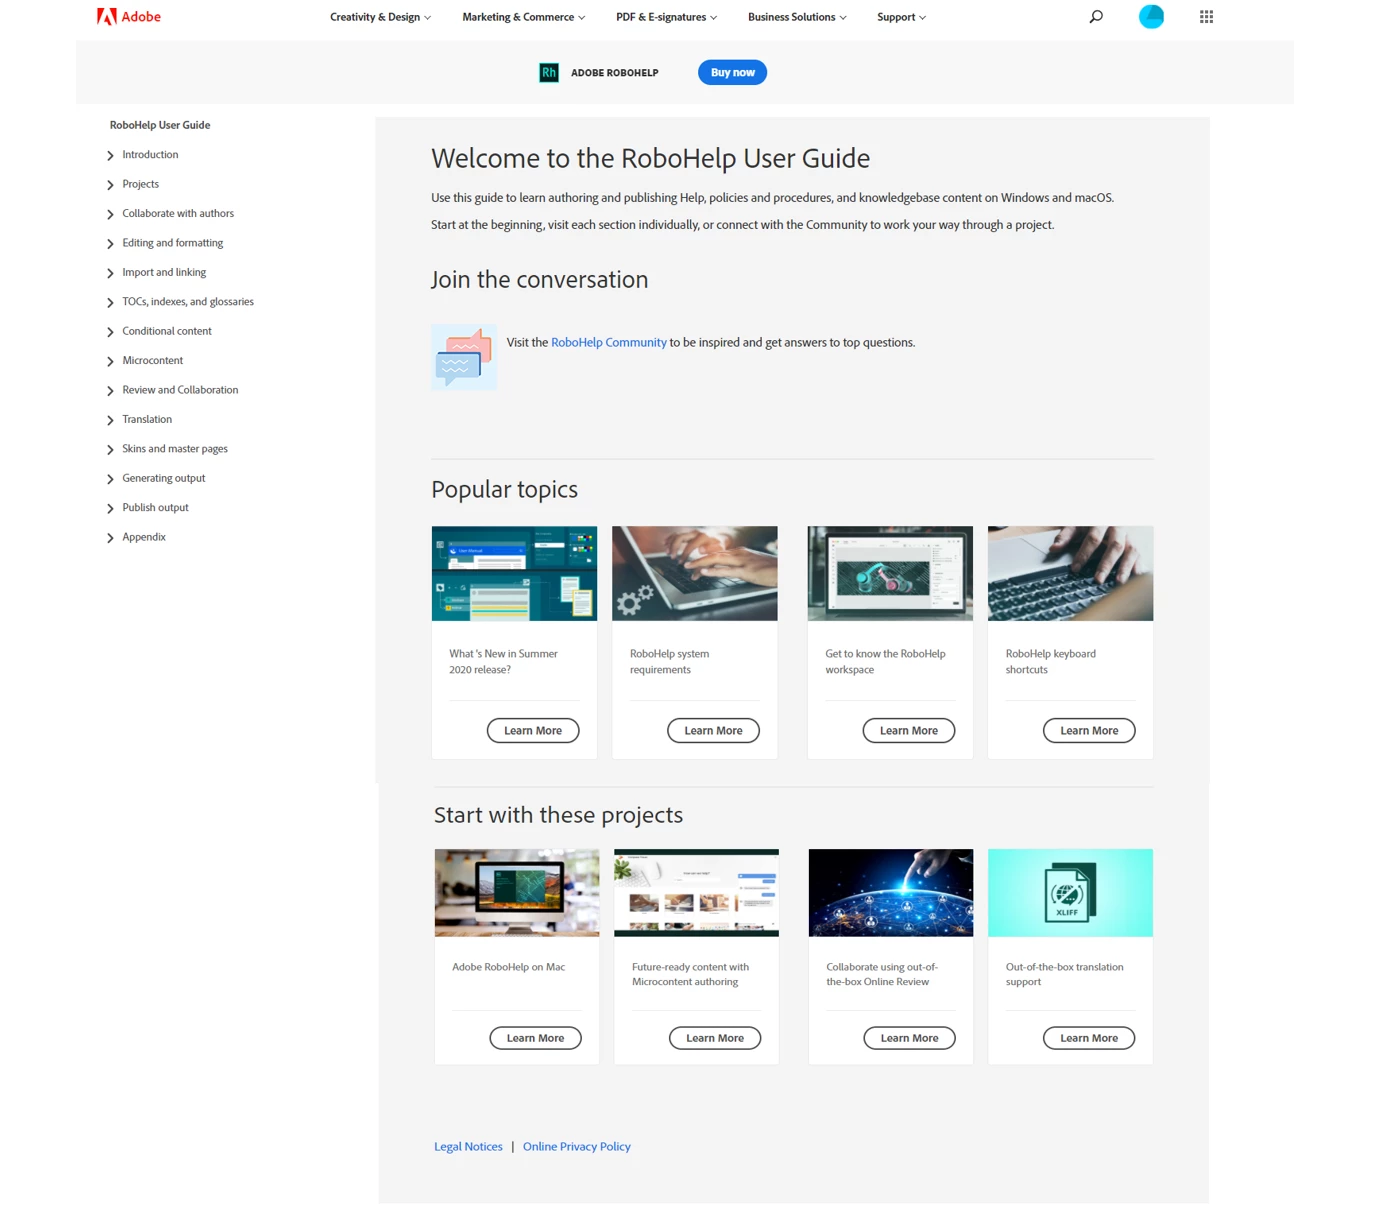The height and width of the screenshot is (1213, 1394).
Task: Expand Import and linking chevron
Action: coord(110,273)
